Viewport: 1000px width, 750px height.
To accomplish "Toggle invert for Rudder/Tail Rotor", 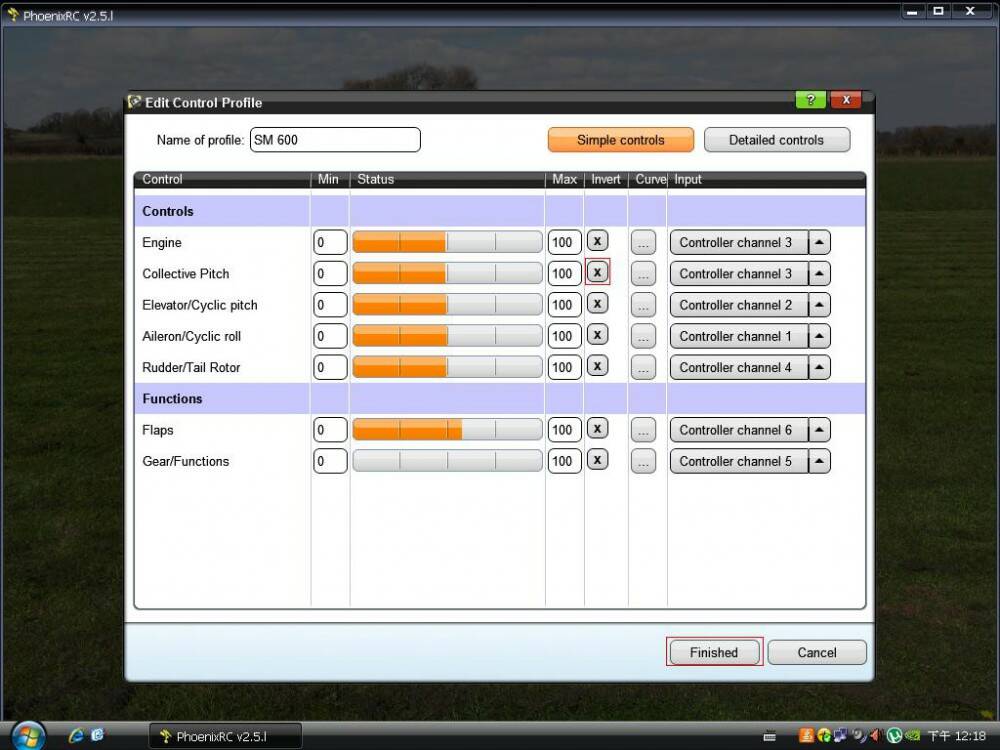I will point(597,366).
